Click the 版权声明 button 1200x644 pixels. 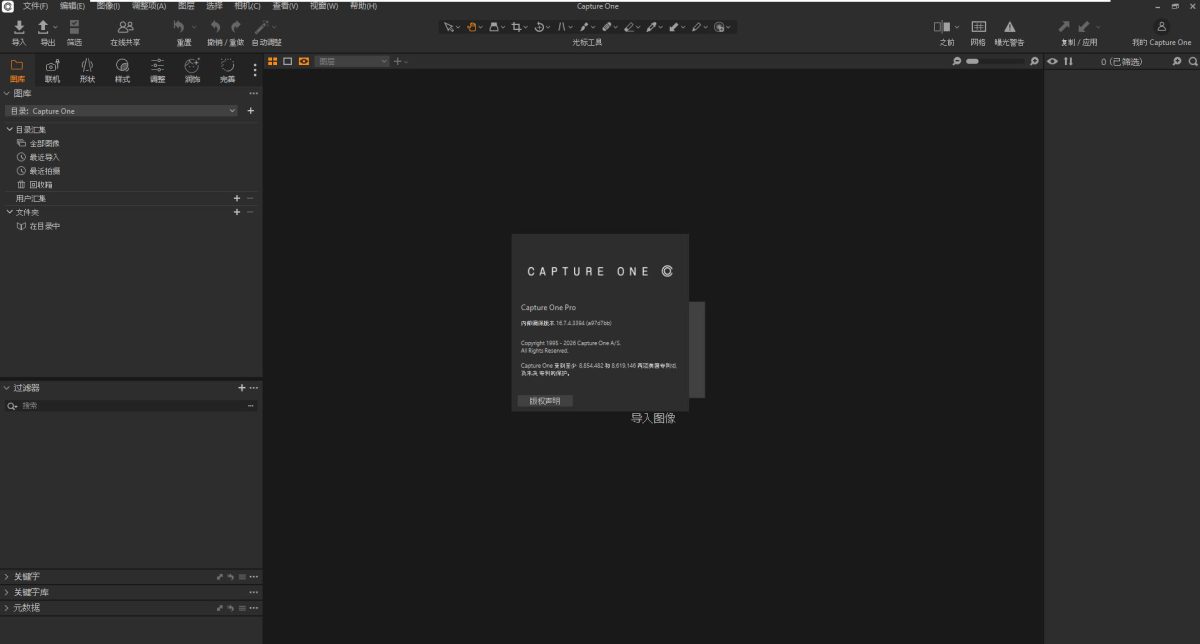pos(545,401)
